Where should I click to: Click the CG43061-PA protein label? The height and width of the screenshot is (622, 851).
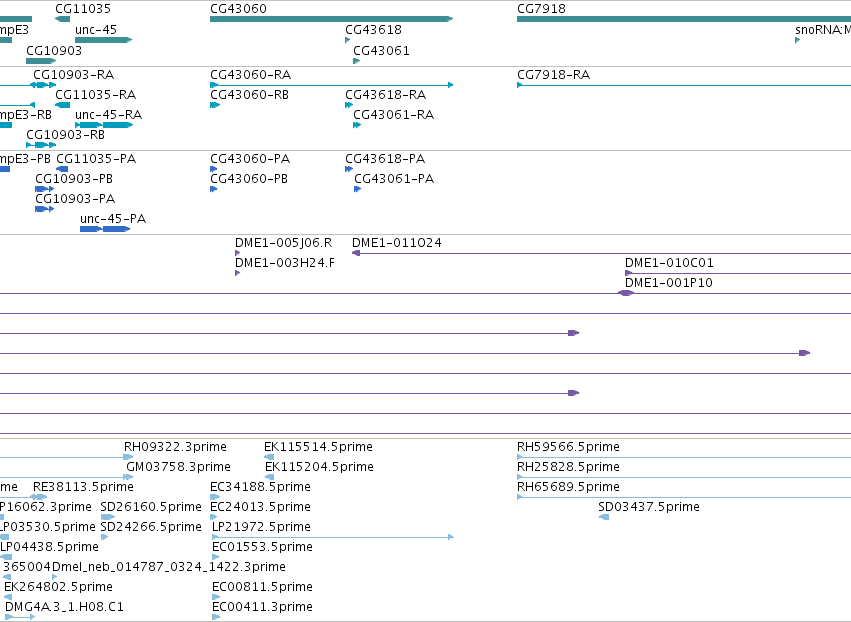(x=394, y=179)
